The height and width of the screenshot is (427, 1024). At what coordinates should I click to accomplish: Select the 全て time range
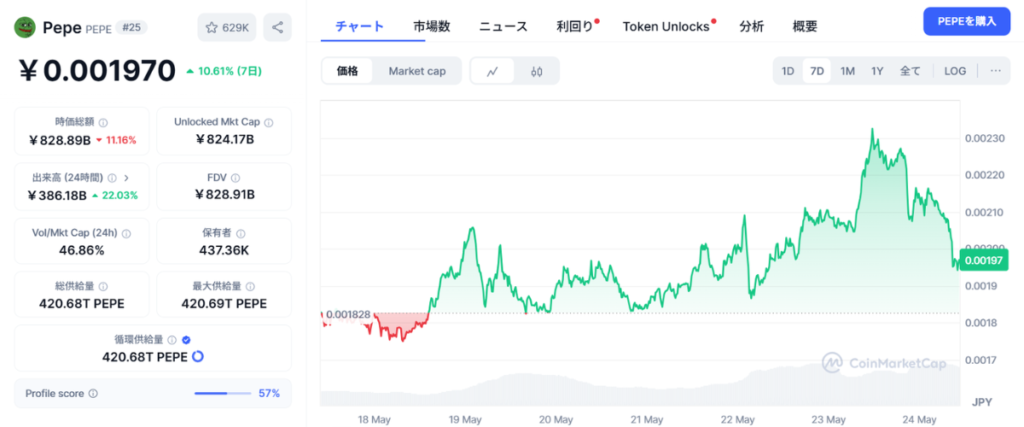[910, 71]
